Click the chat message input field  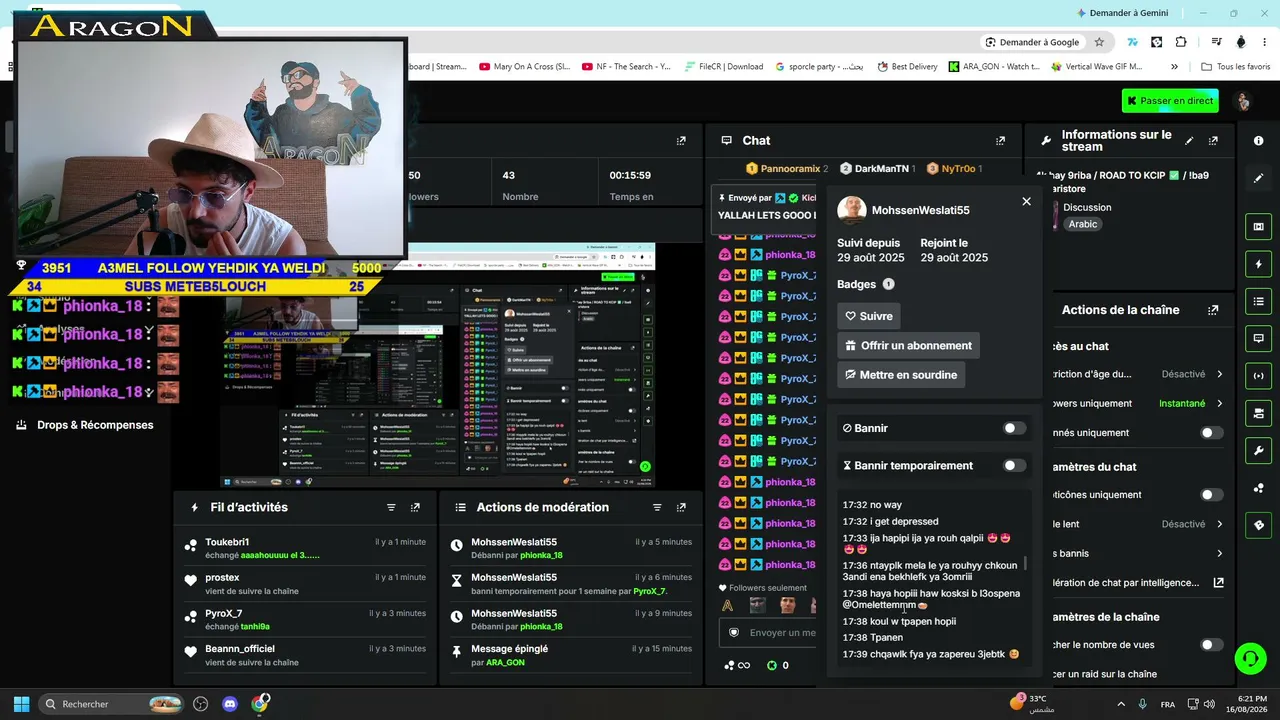770,632
